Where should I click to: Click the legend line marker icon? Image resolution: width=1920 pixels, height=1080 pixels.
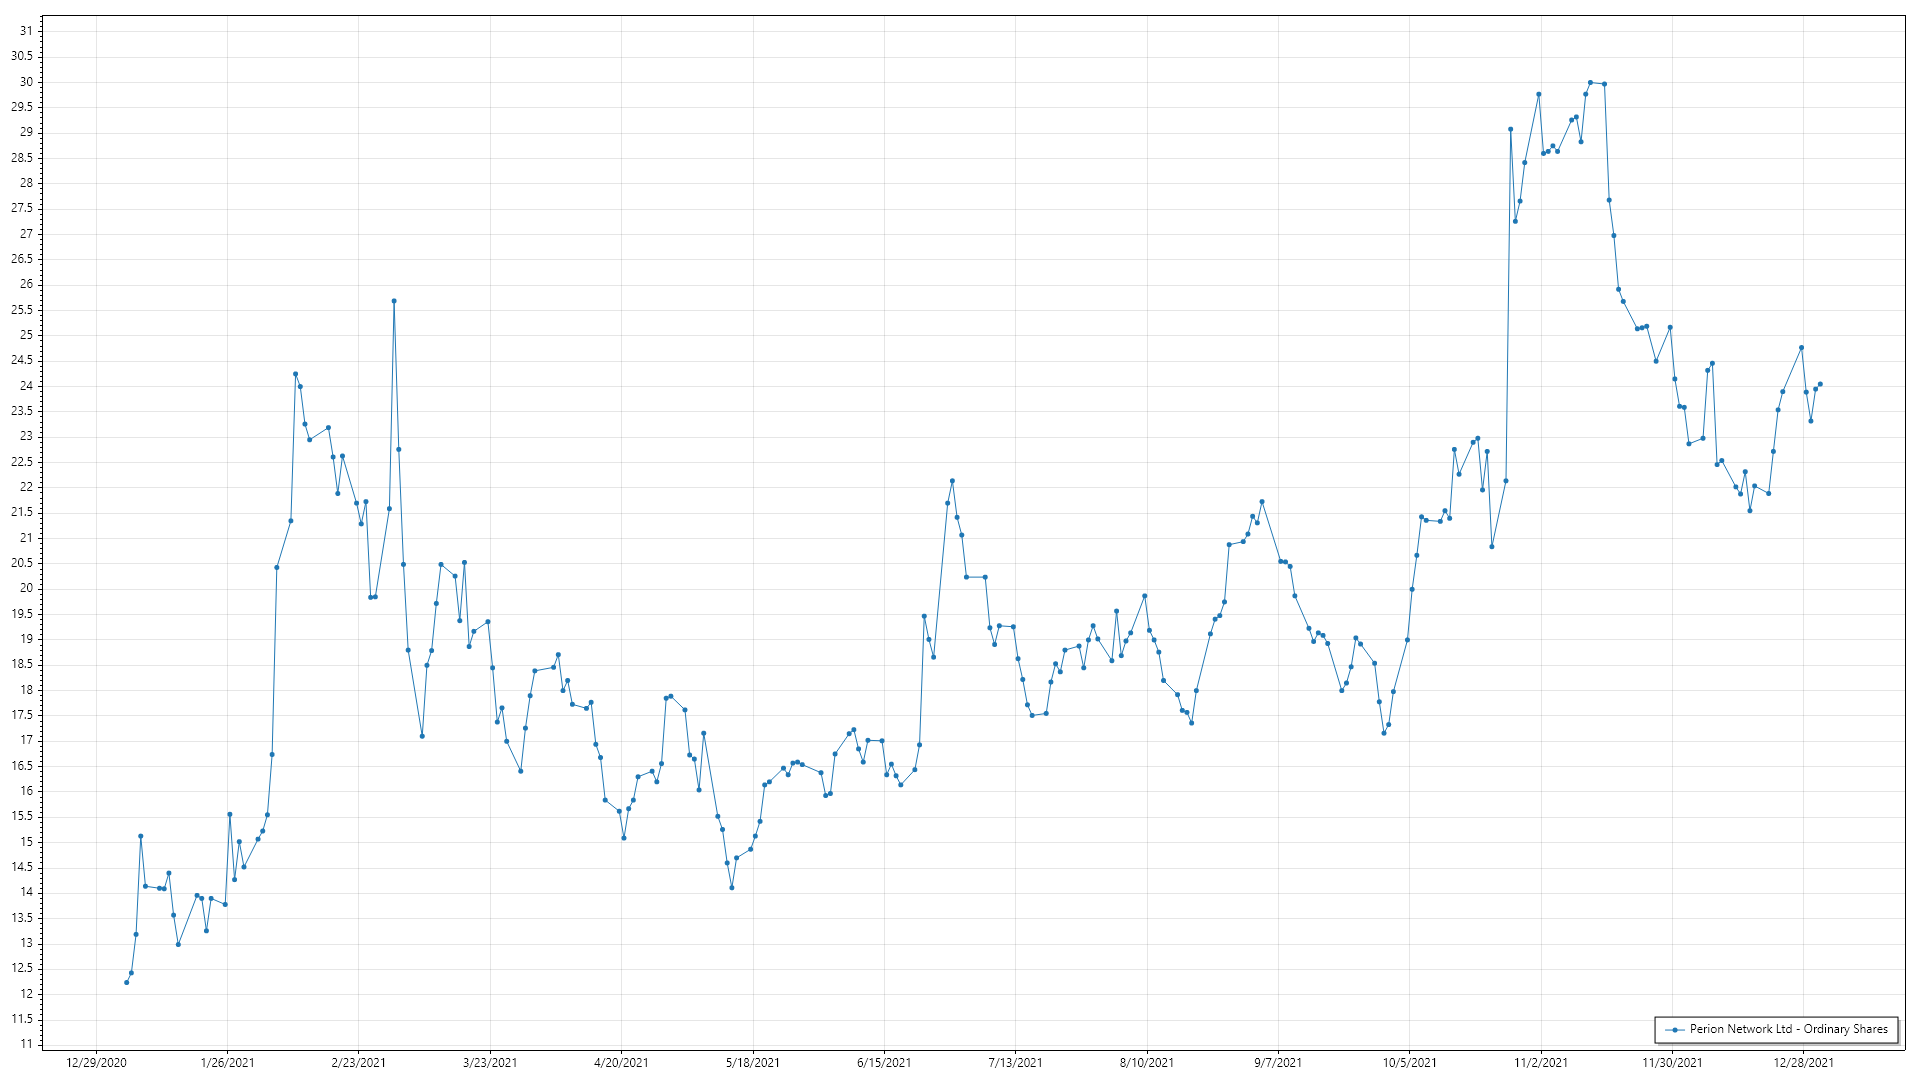1675,1029
